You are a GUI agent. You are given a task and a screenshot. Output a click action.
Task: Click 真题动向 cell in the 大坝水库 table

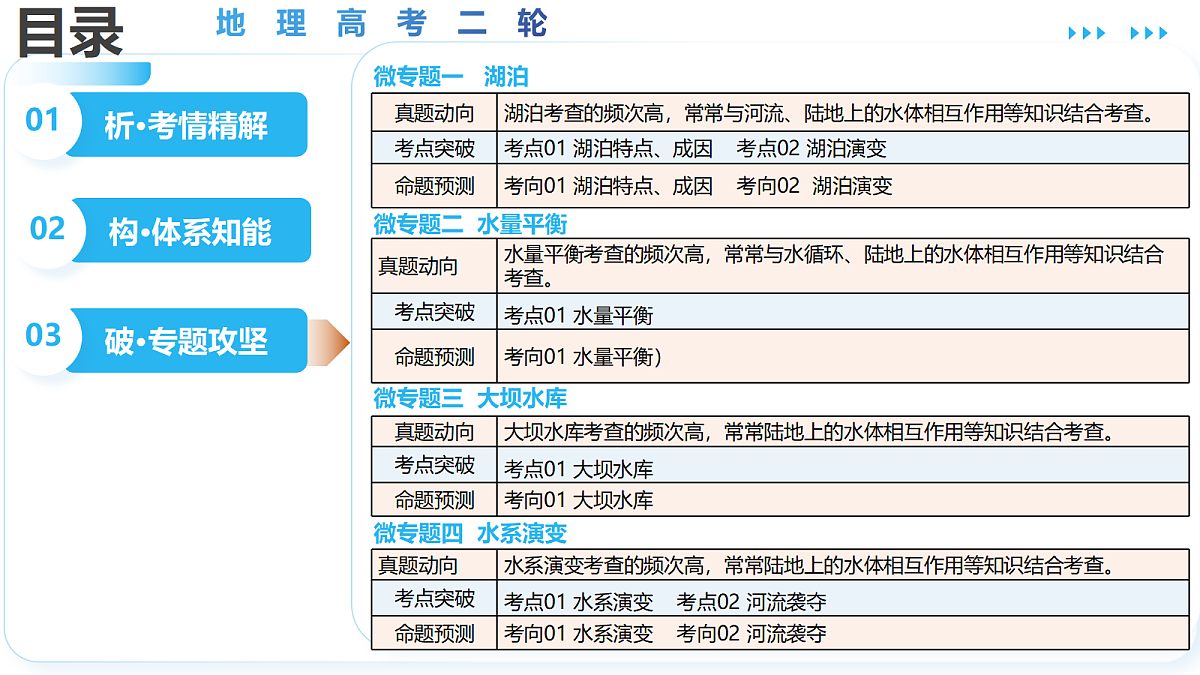[x=435, y=432]
